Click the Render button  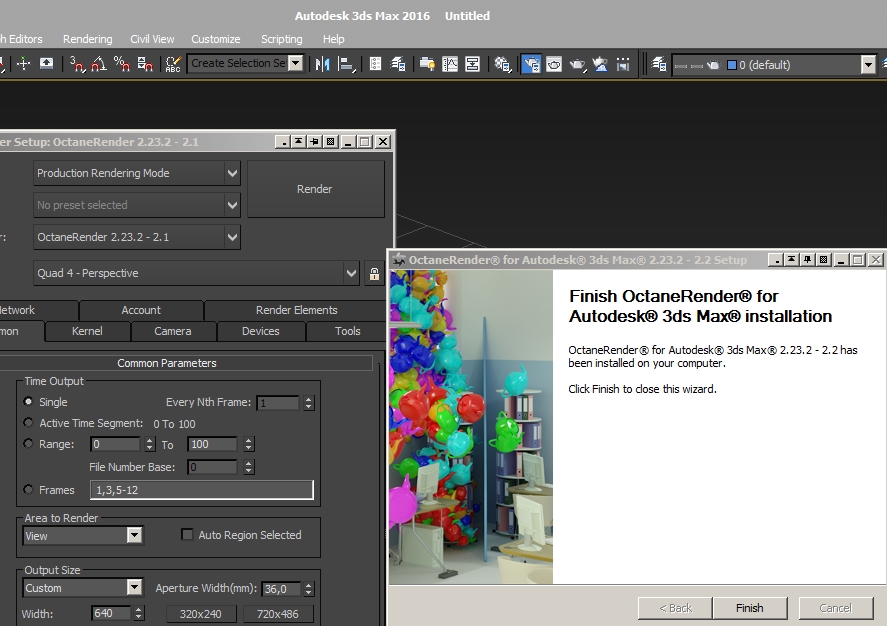[x=316, y=189]
